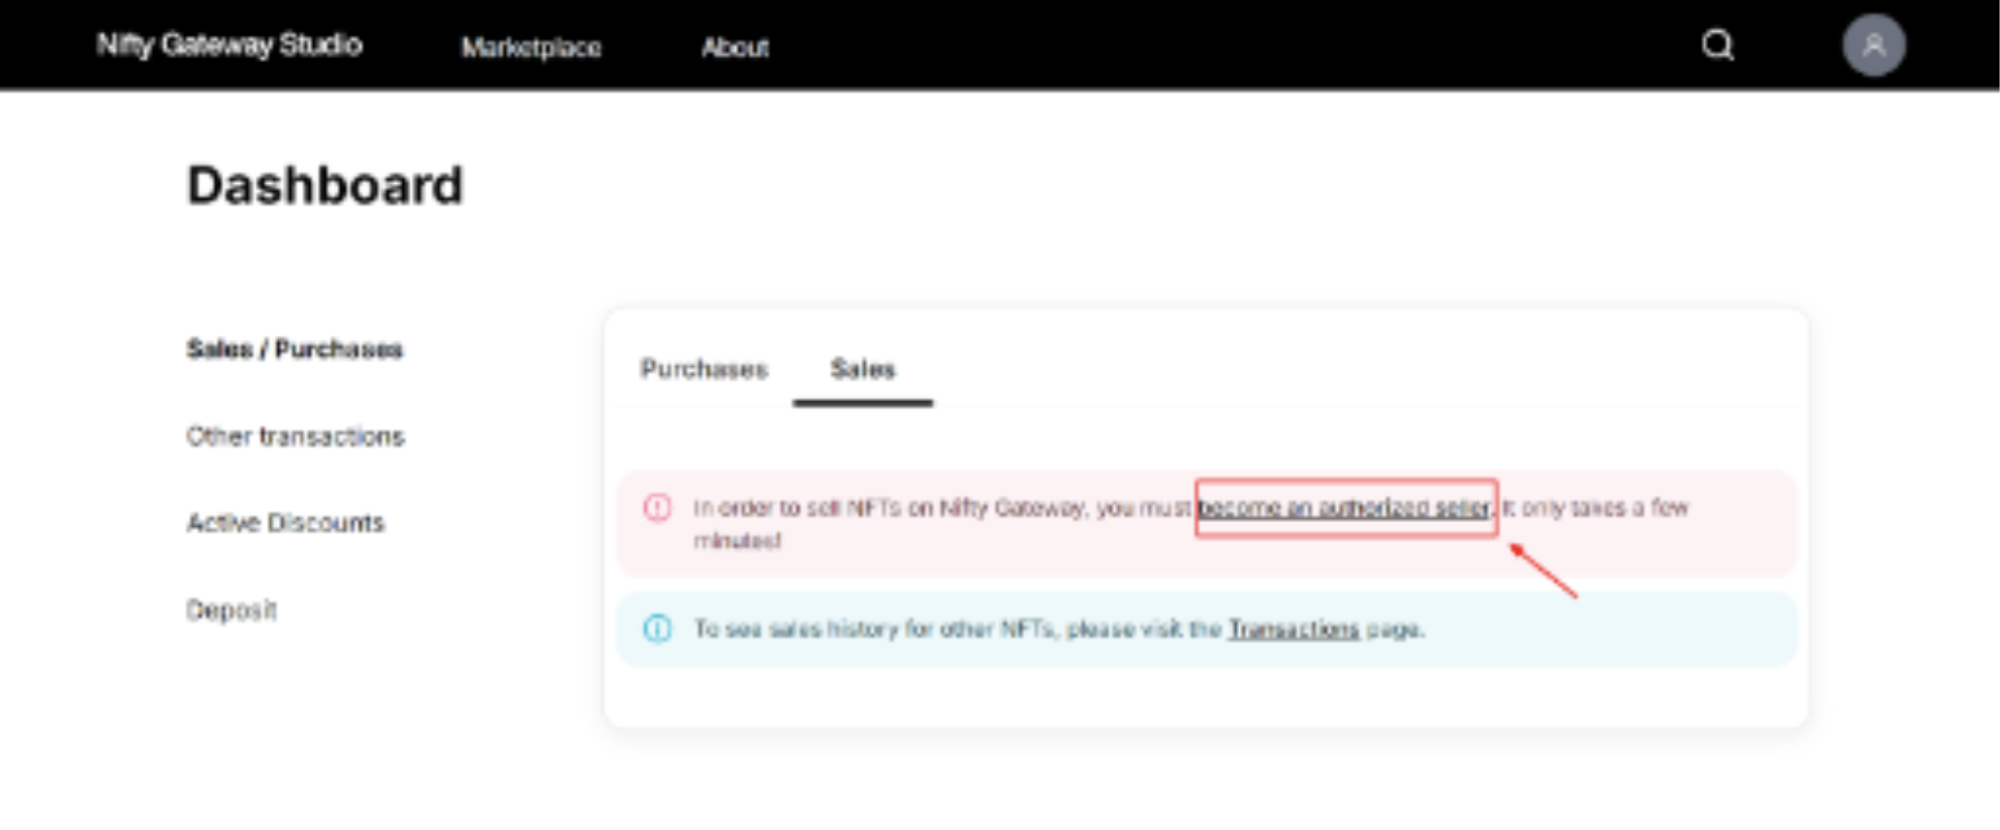Click the underline beneath Sales tab

point(862,403)
